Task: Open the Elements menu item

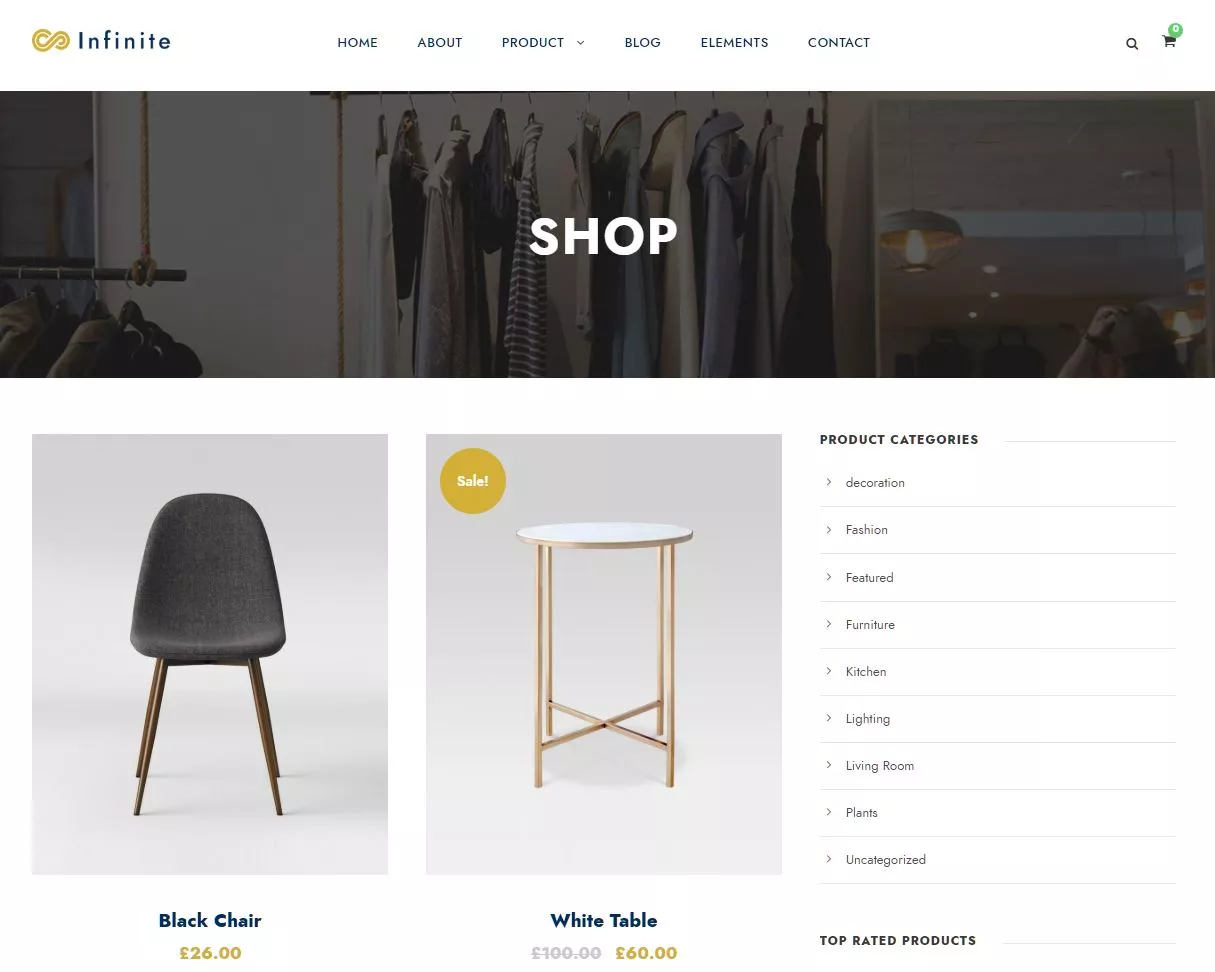Action: point(734,43)
